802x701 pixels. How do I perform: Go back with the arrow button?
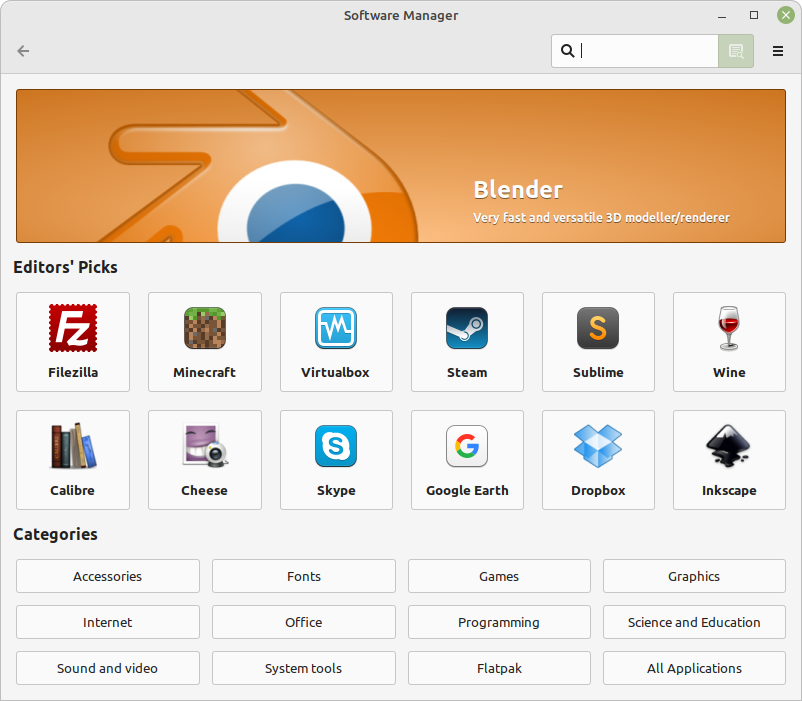(x=23, y=51)
